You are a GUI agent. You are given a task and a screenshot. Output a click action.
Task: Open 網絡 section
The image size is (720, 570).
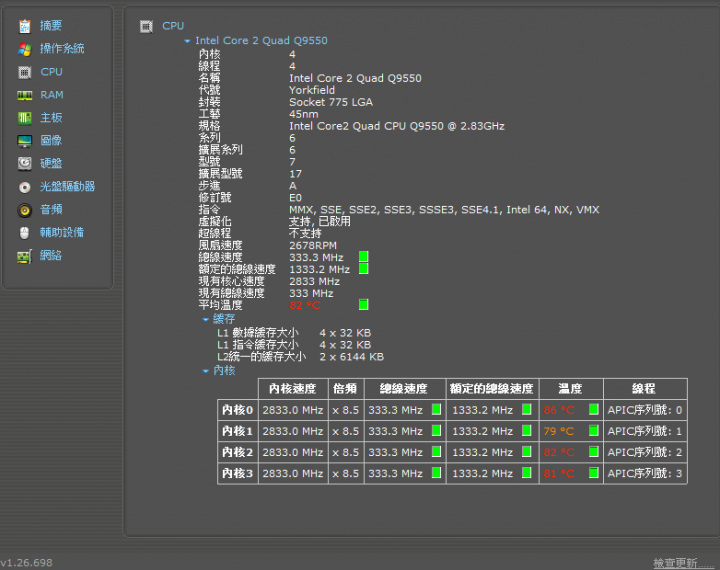pyautogui.click(x=51, y=255)
